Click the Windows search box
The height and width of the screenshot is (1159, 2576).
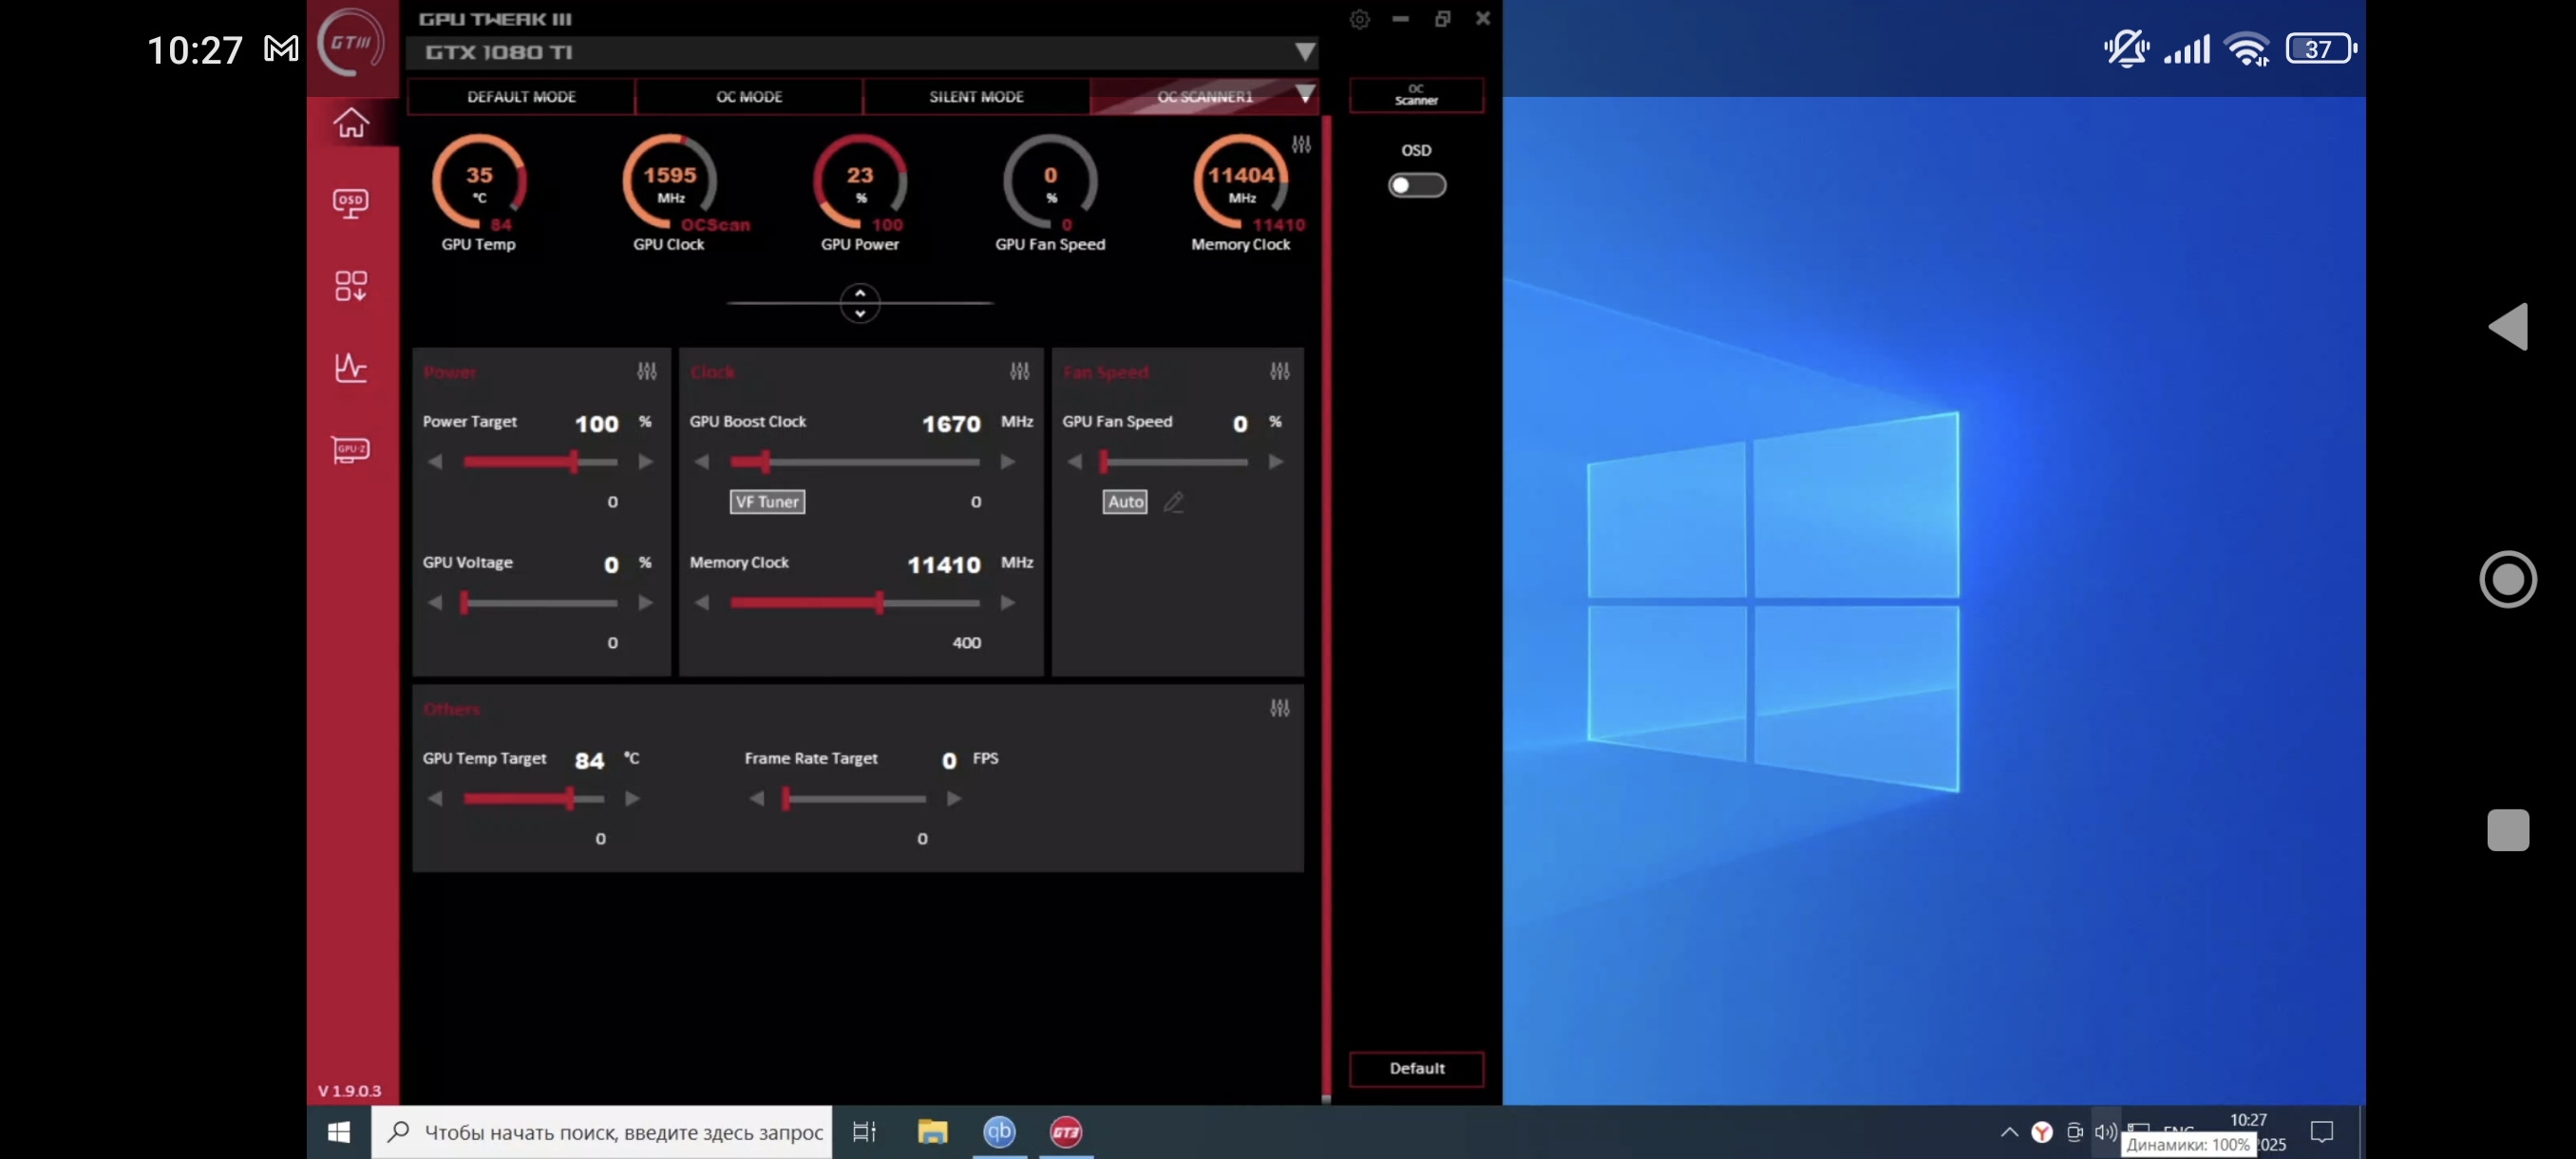point(602,1132)
